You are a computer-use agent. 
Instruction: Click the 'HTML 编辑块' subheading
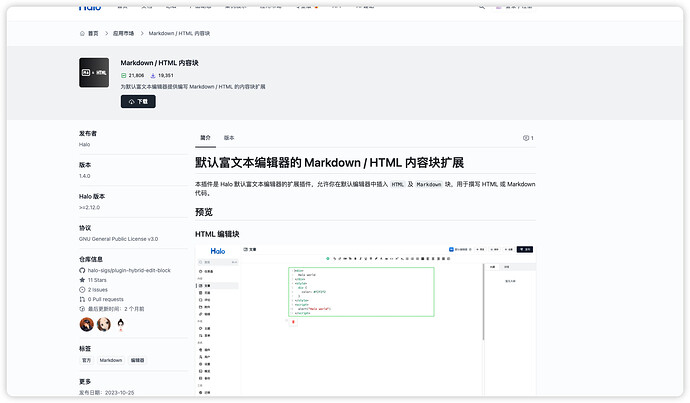coord(217,234)
